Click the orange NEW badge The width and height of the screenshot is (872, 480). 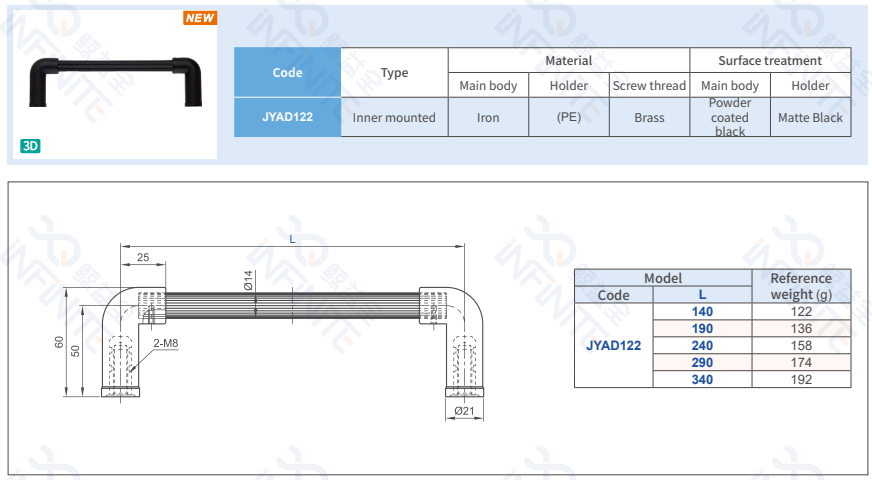point(200,18)
